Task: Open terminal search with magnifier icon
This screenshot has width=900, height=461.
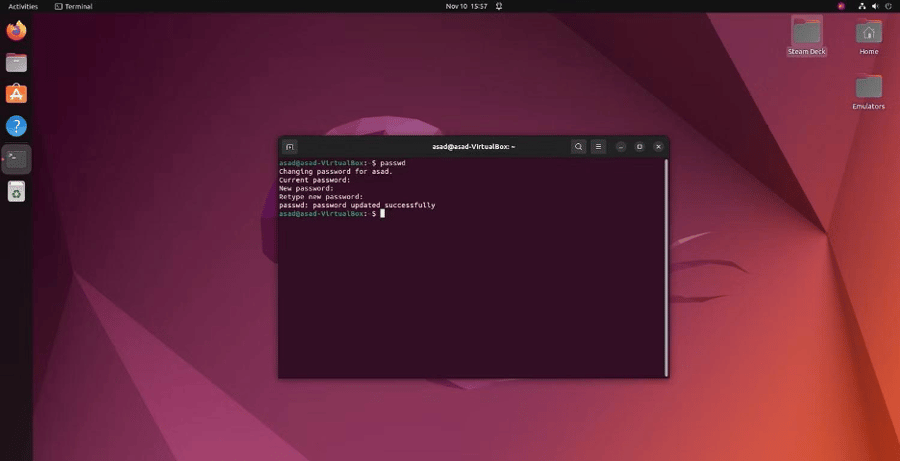Action: 579,147
